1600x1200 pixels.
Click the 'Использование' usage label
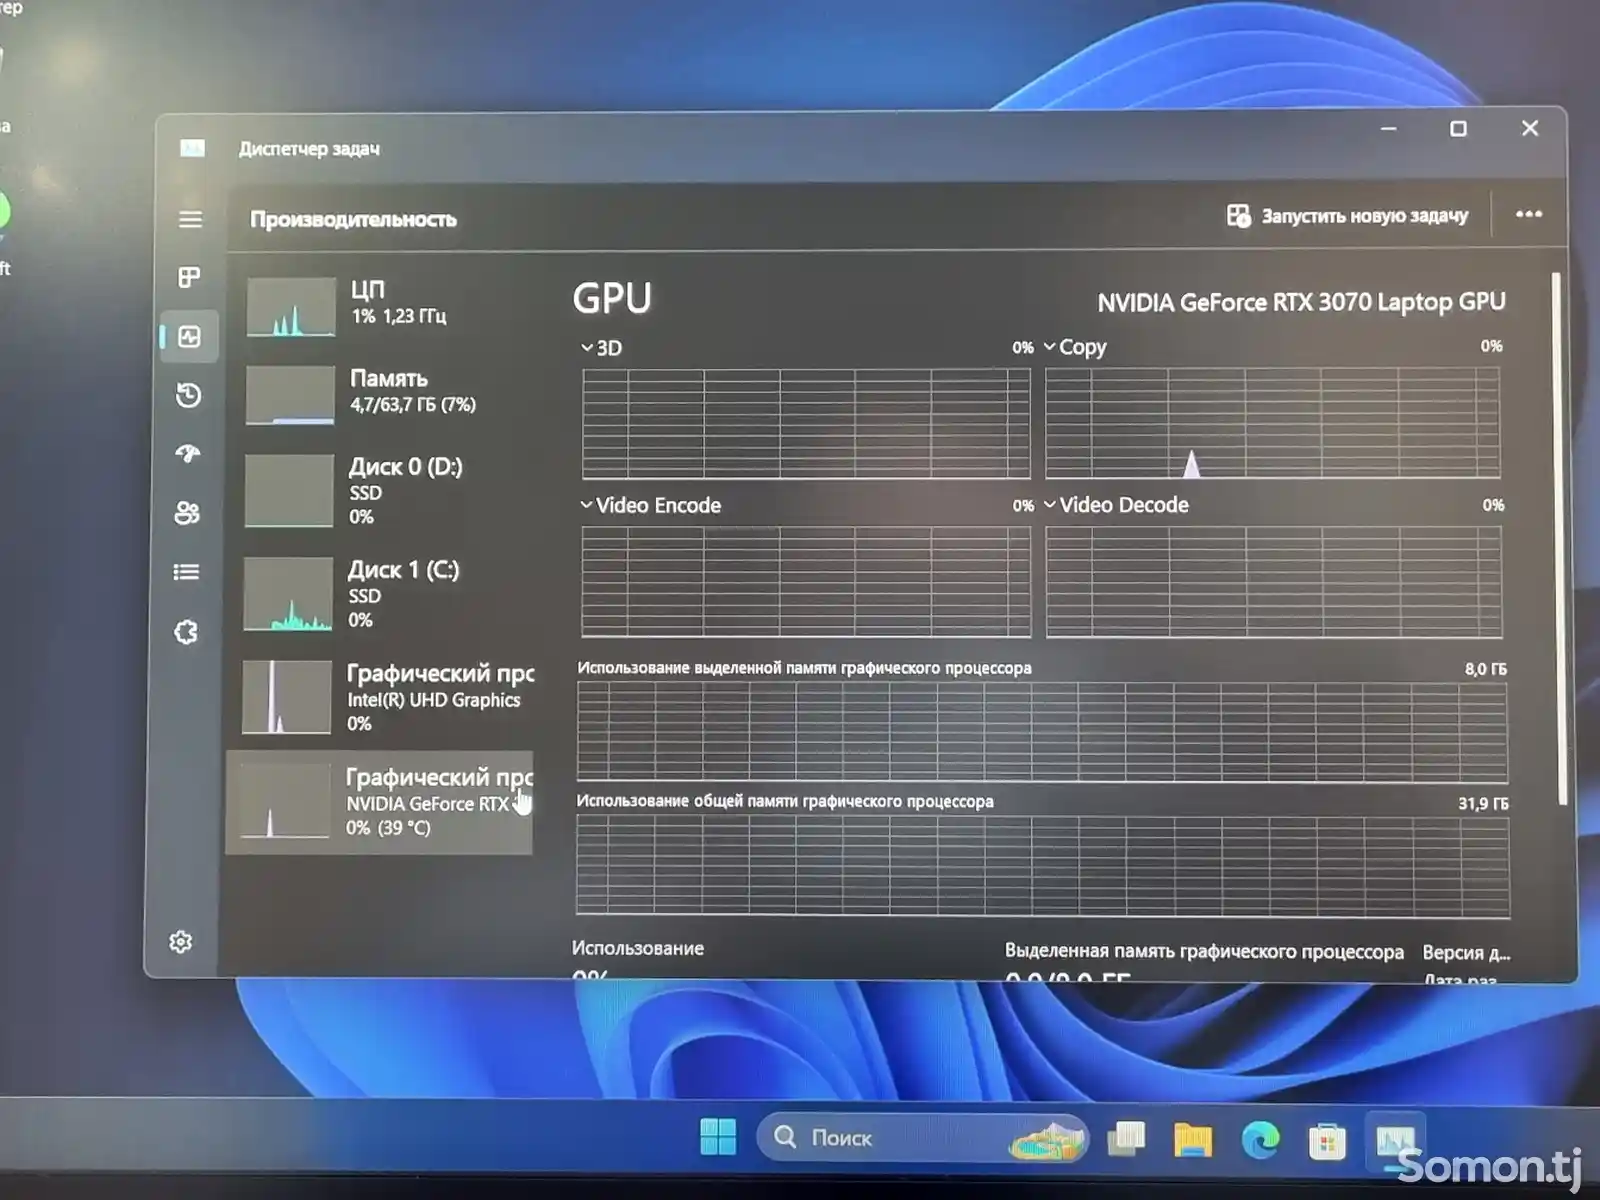coord(638,948)
